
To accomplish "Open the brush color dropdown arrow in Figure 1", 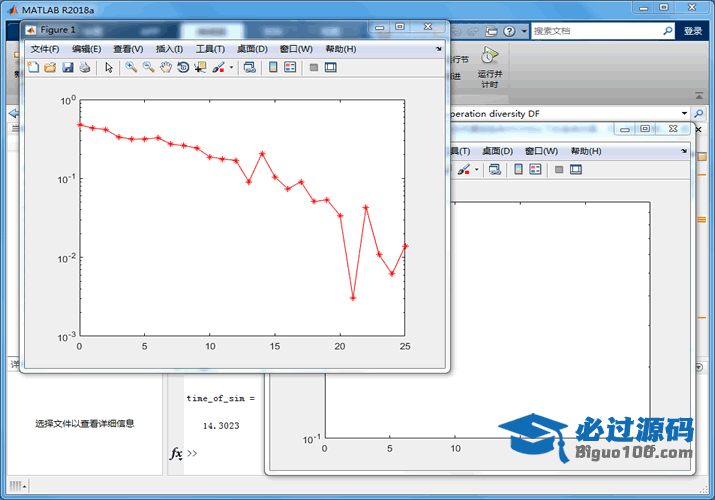I will click(x=232, y=68).
